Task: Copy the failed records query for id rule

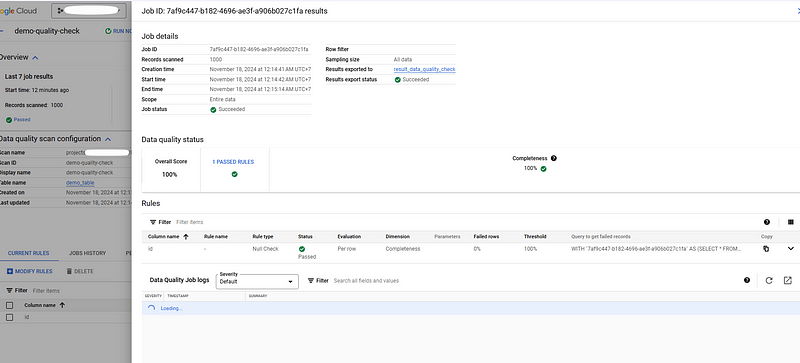Action: (x=766, y=249)
